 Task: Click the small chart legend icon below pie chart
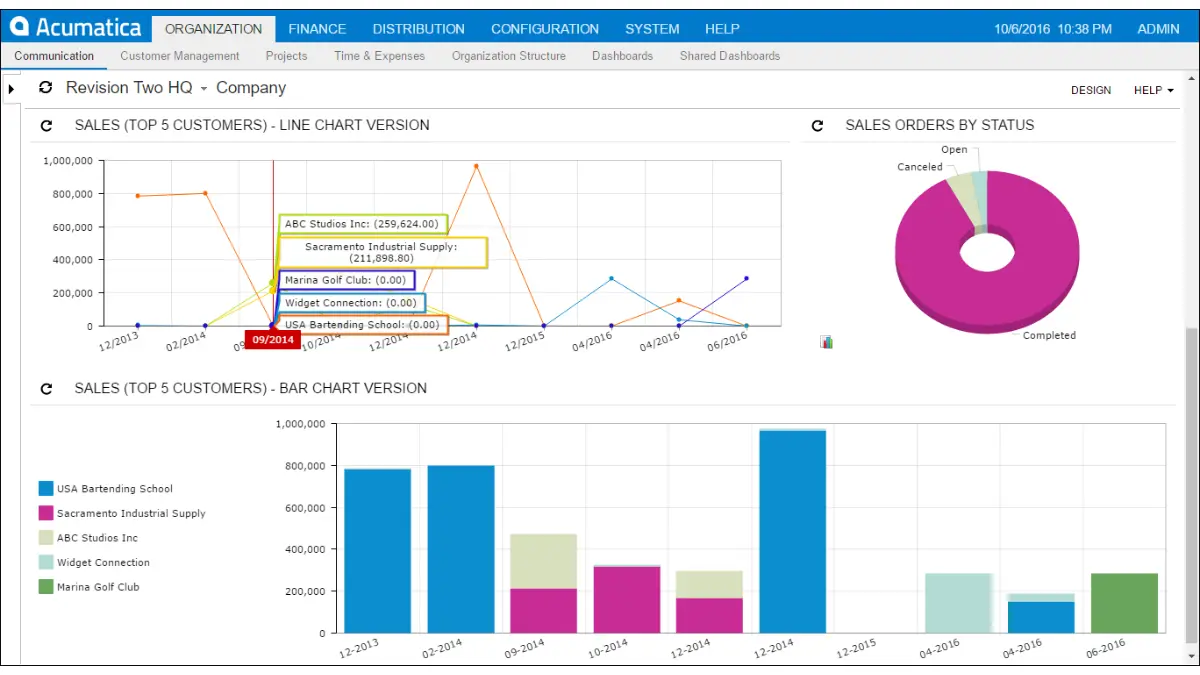tap(826, 342)
